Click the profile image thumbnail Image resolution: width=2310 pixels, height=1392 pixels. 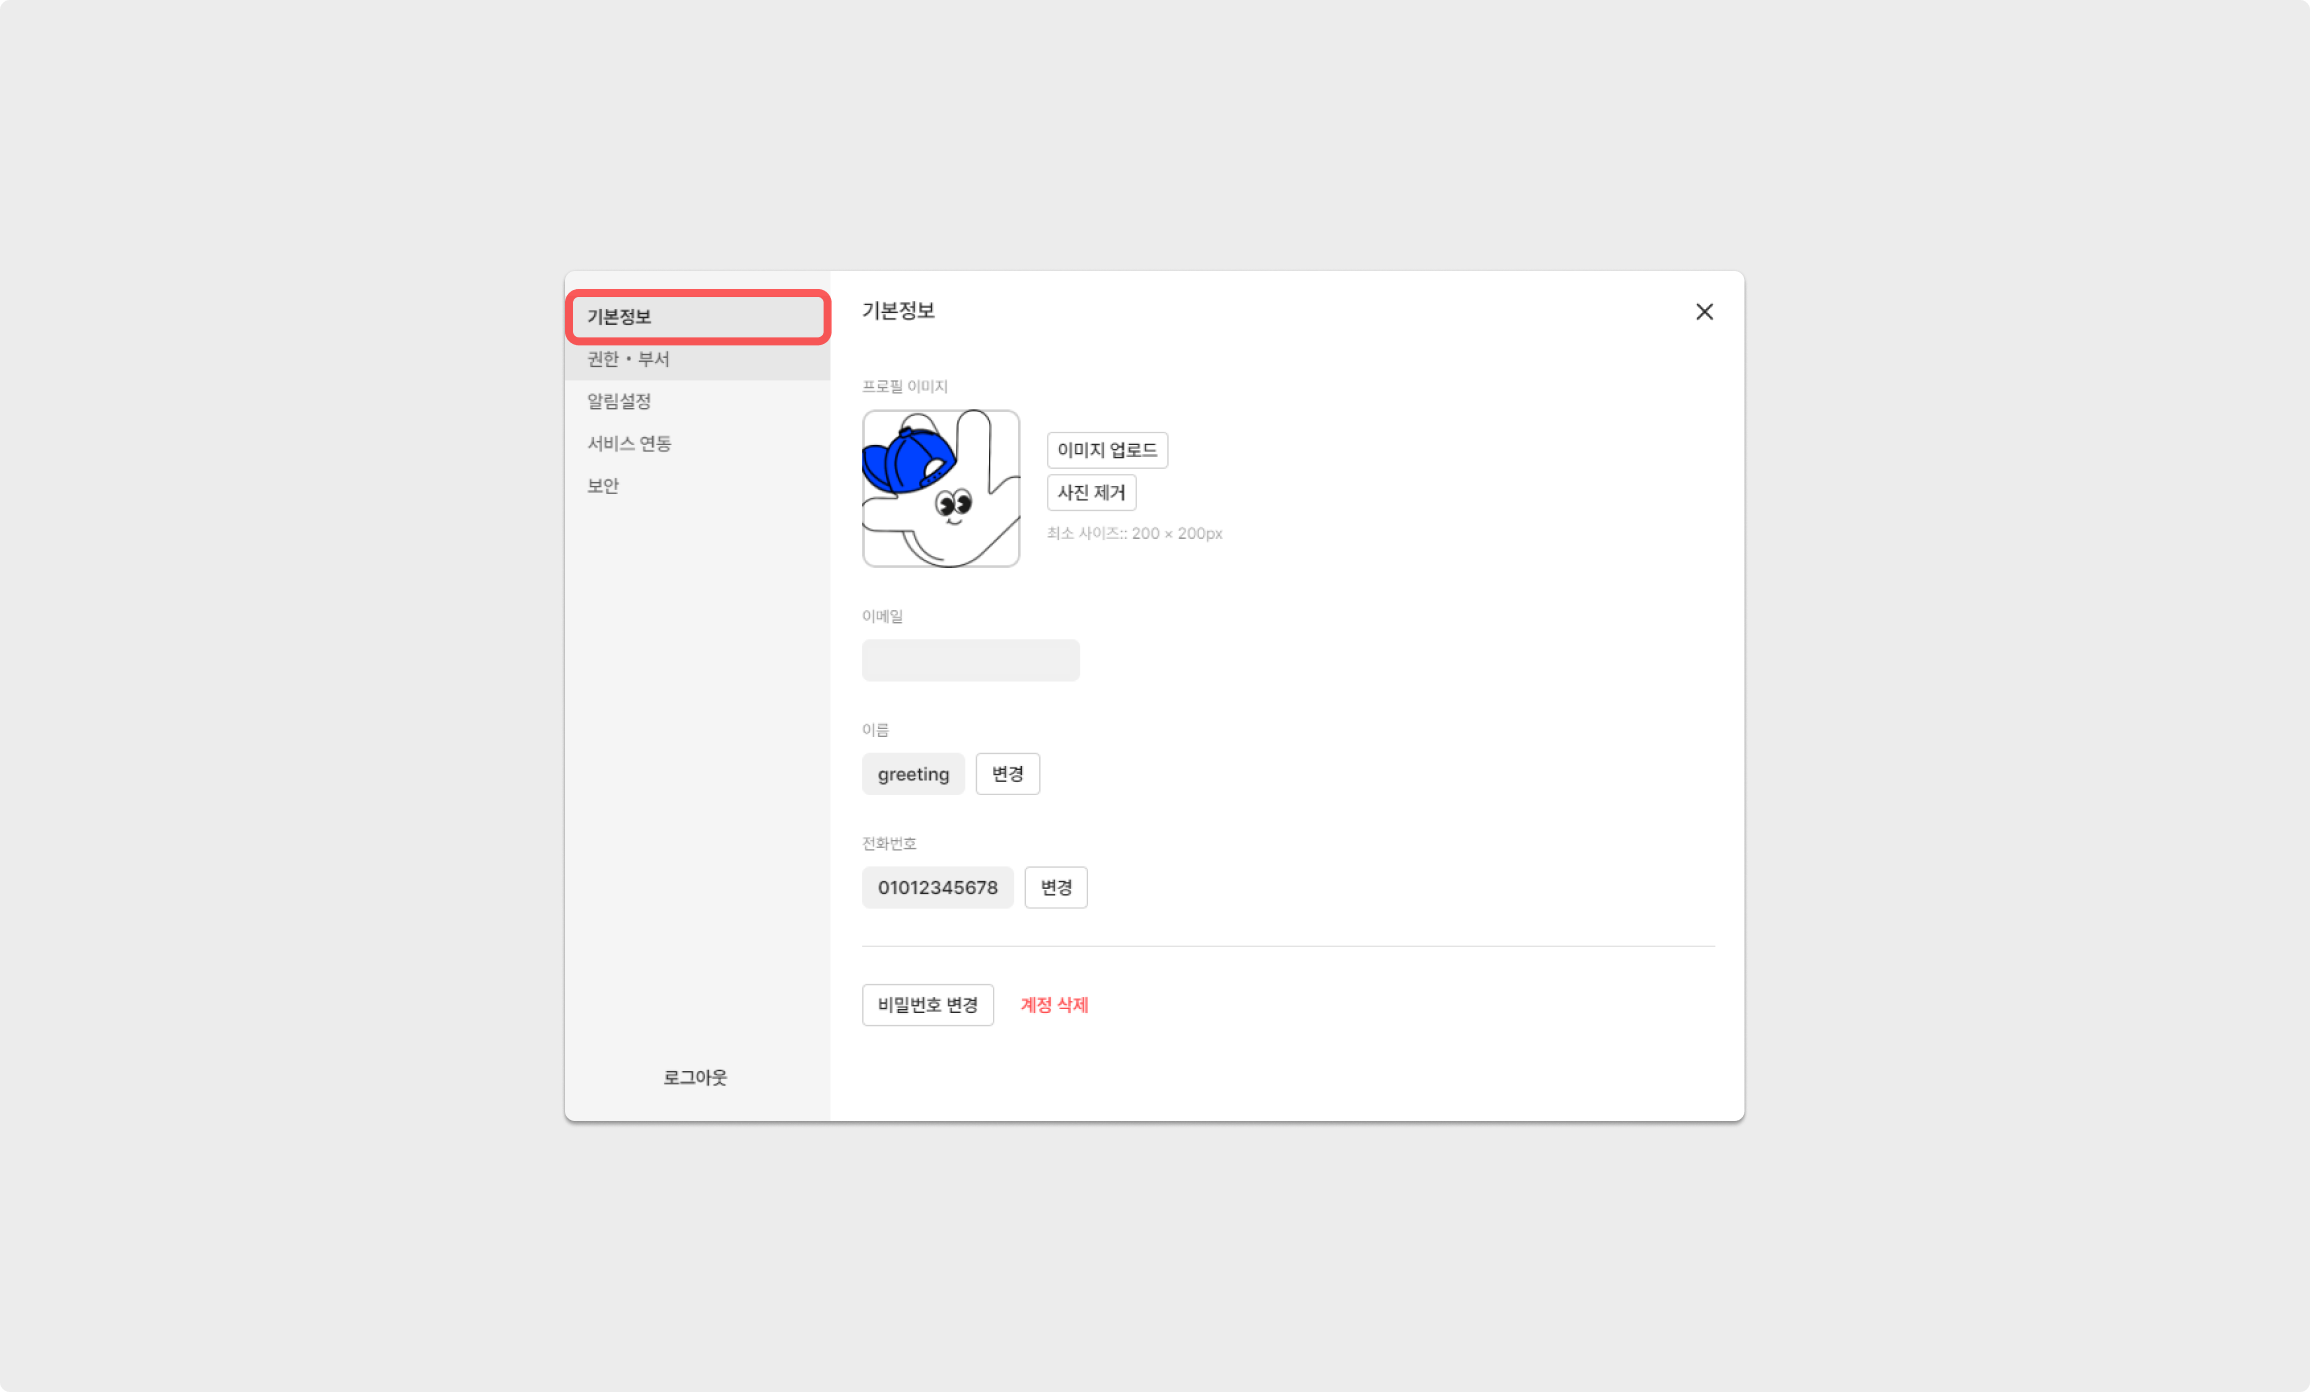click(941, 488)
